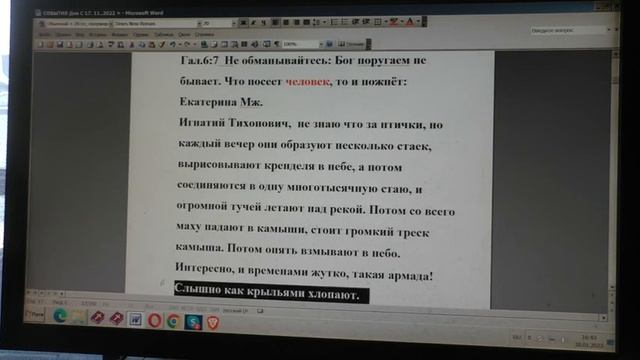Save the document with the floppy icon
The image size is (640, 360).
[60, 44]
